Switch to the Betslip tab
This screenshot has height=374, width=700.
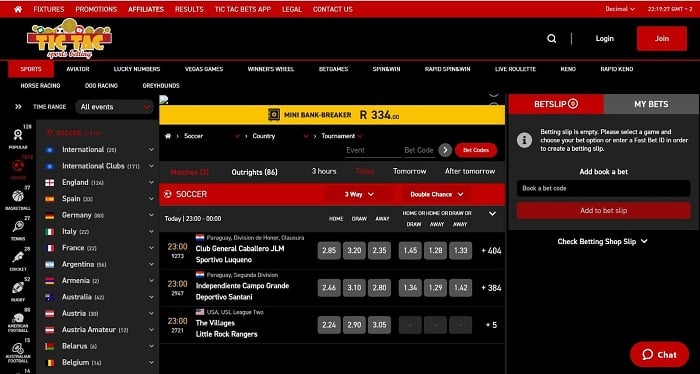click(x=556, y=104)
